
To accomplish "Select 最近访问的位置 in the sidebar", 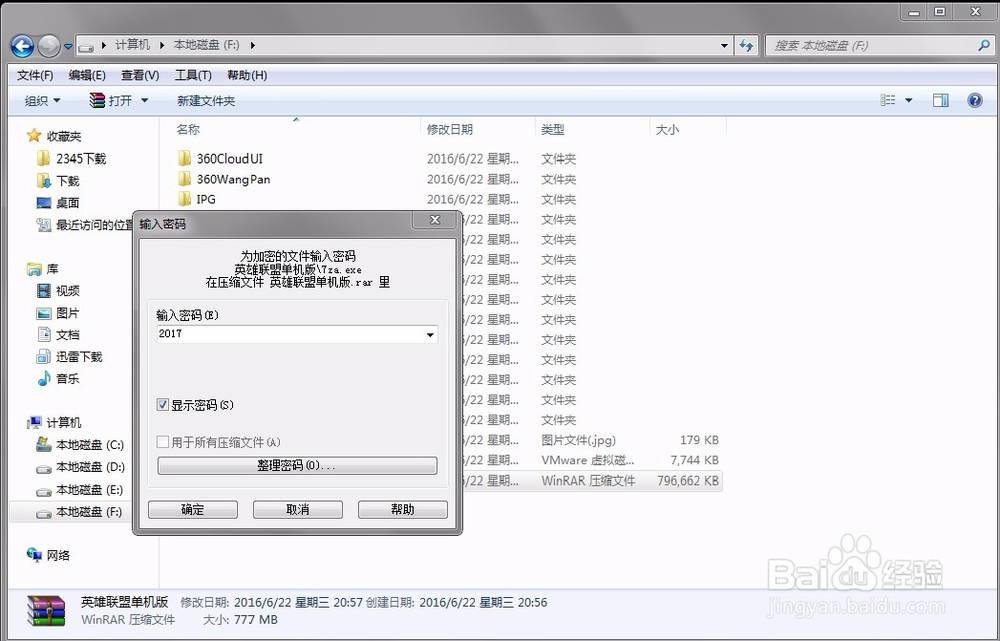I will pyautogui.click(x=85, y=225).
